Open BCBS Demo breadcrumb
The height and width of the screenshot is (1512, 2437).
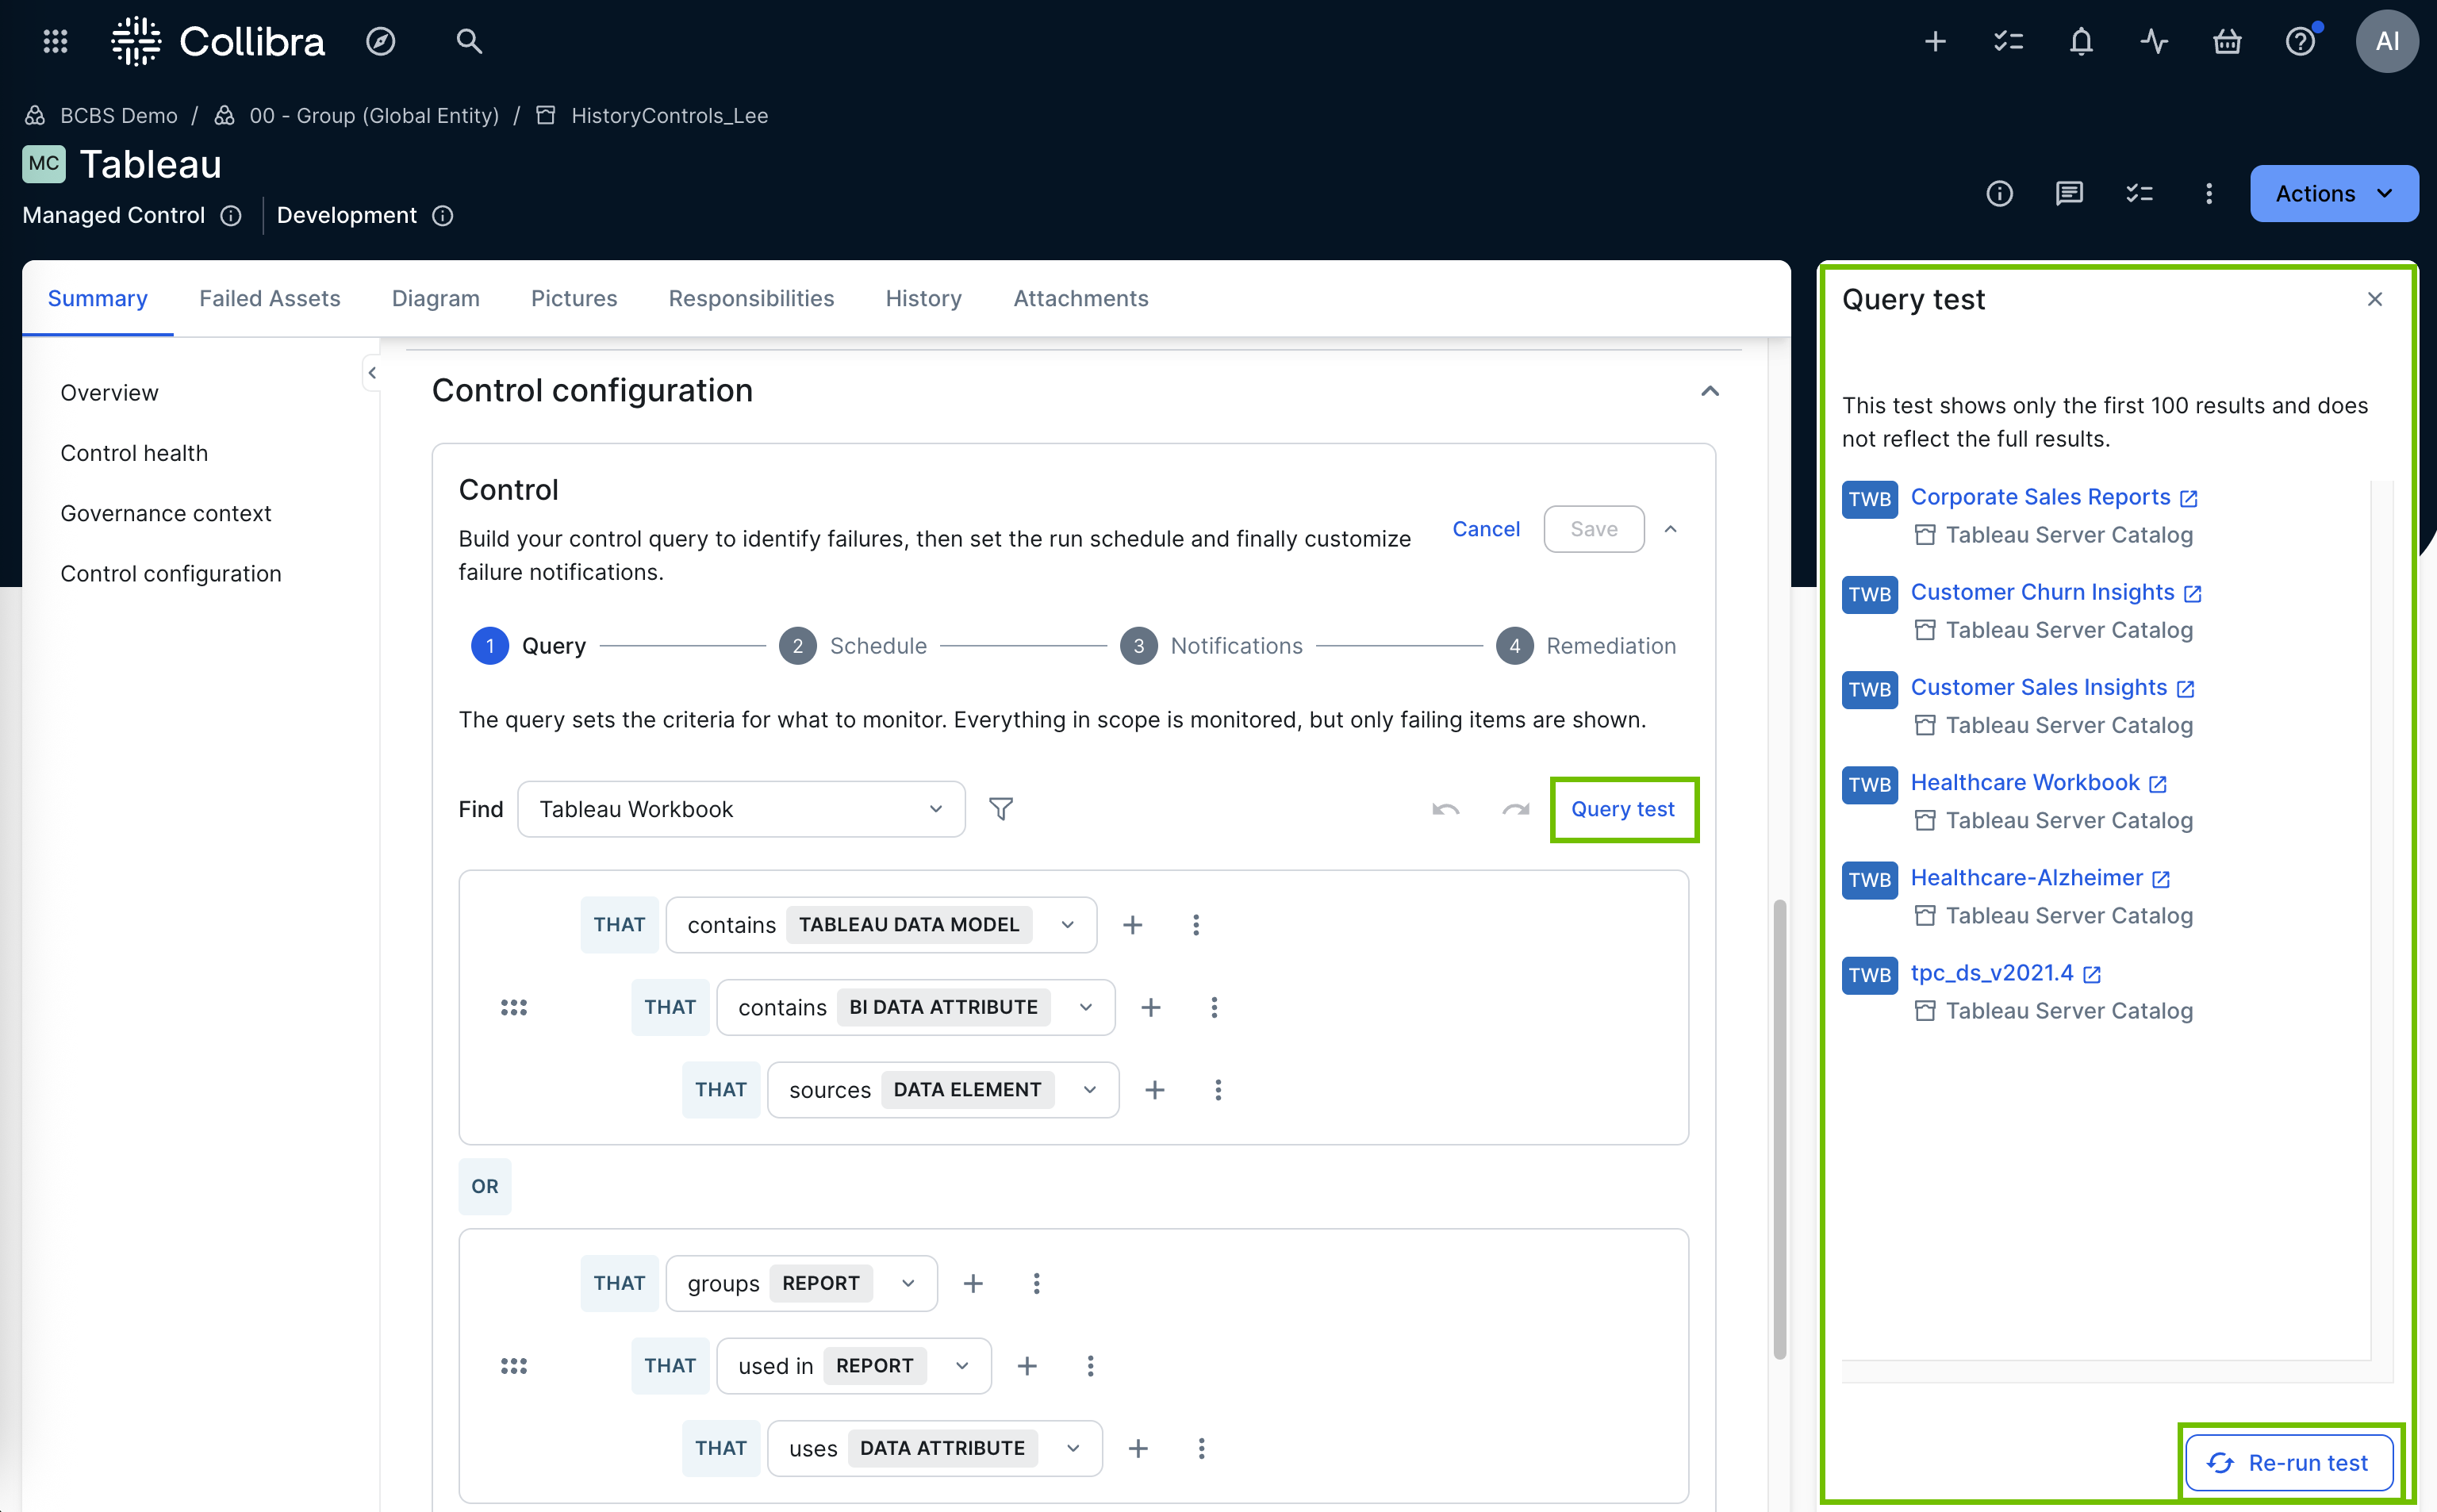pos(119,116)
